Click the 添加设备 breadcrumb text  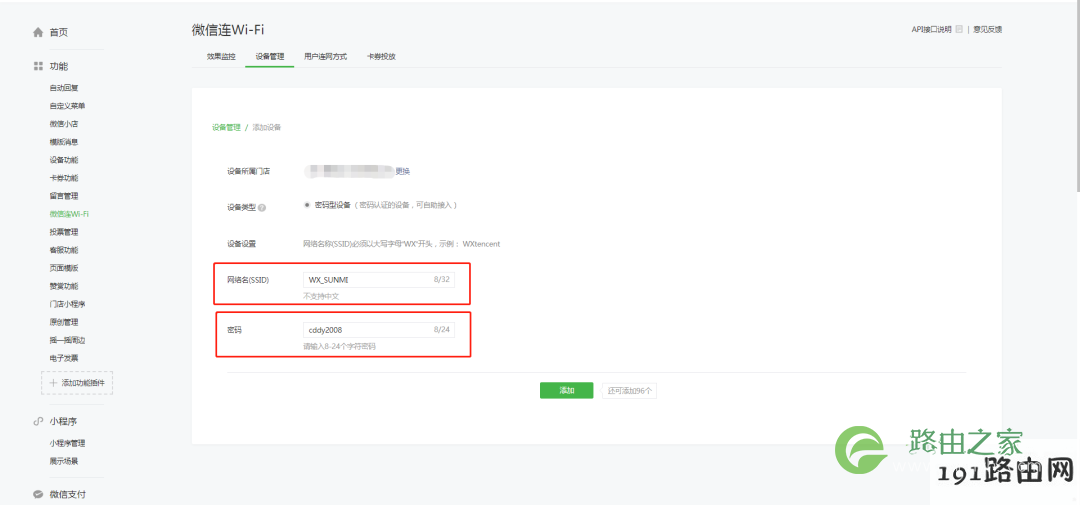click(x=267, y=127)
